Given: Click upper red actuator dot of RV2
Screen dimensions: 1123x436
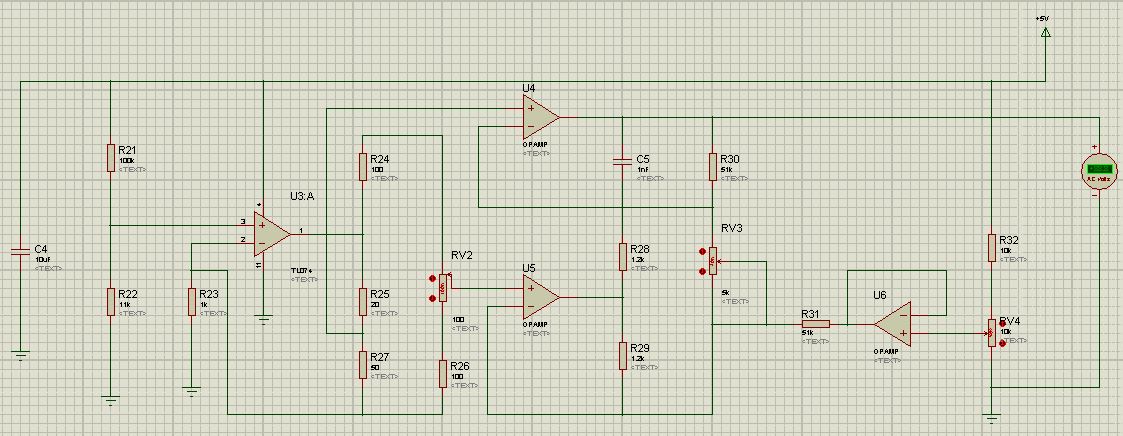Looking at the screenshot, I should [432, 279].
